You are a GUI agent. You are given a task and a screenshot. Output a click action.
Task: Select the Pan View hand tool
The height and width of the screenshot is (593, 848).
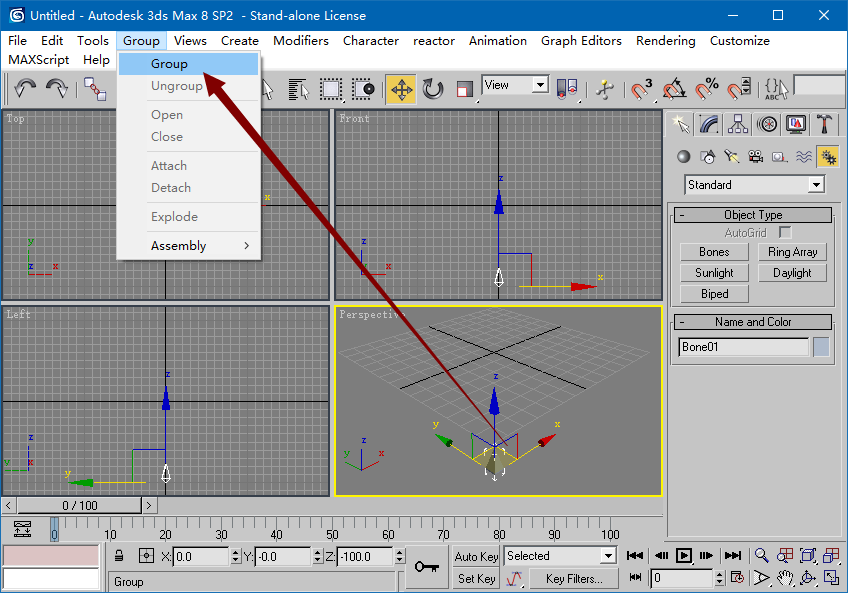click(785, 578)
